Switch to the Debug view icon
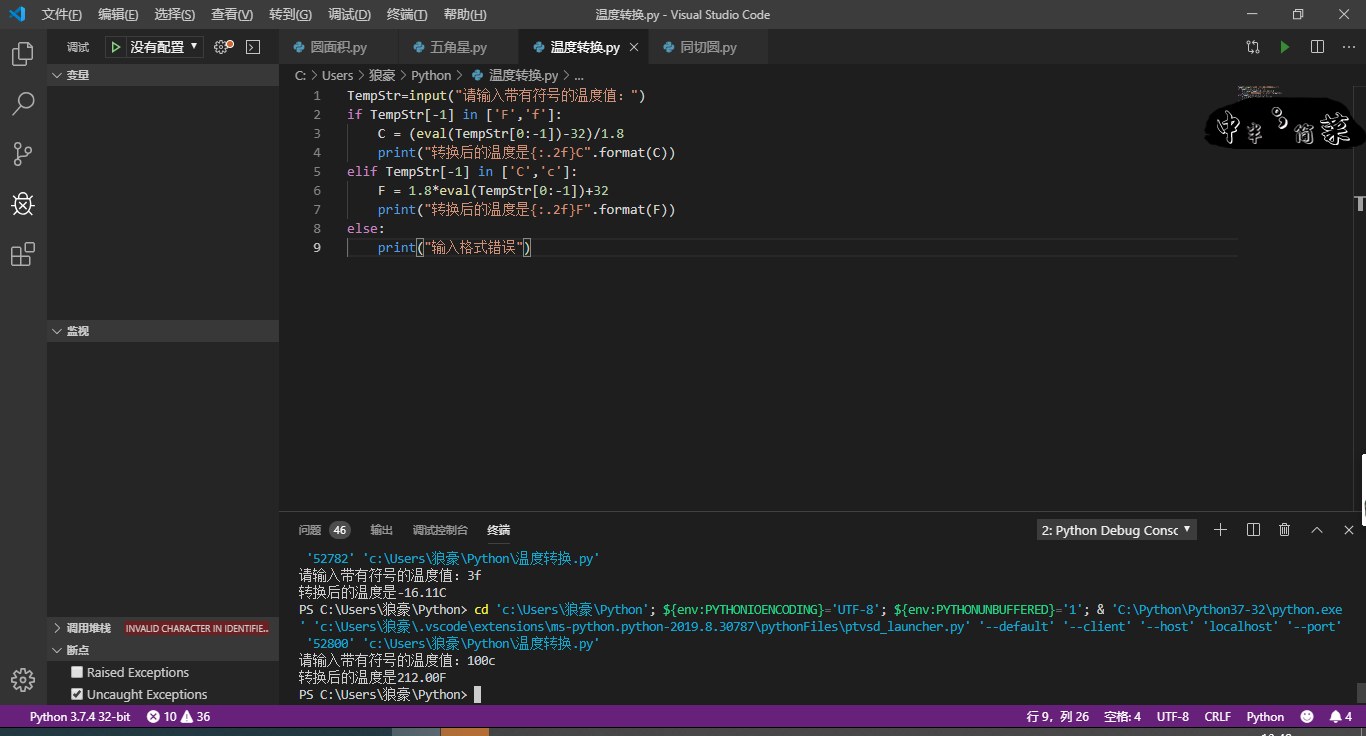The width and height of the screenshot is (1366, 736). 22,204
